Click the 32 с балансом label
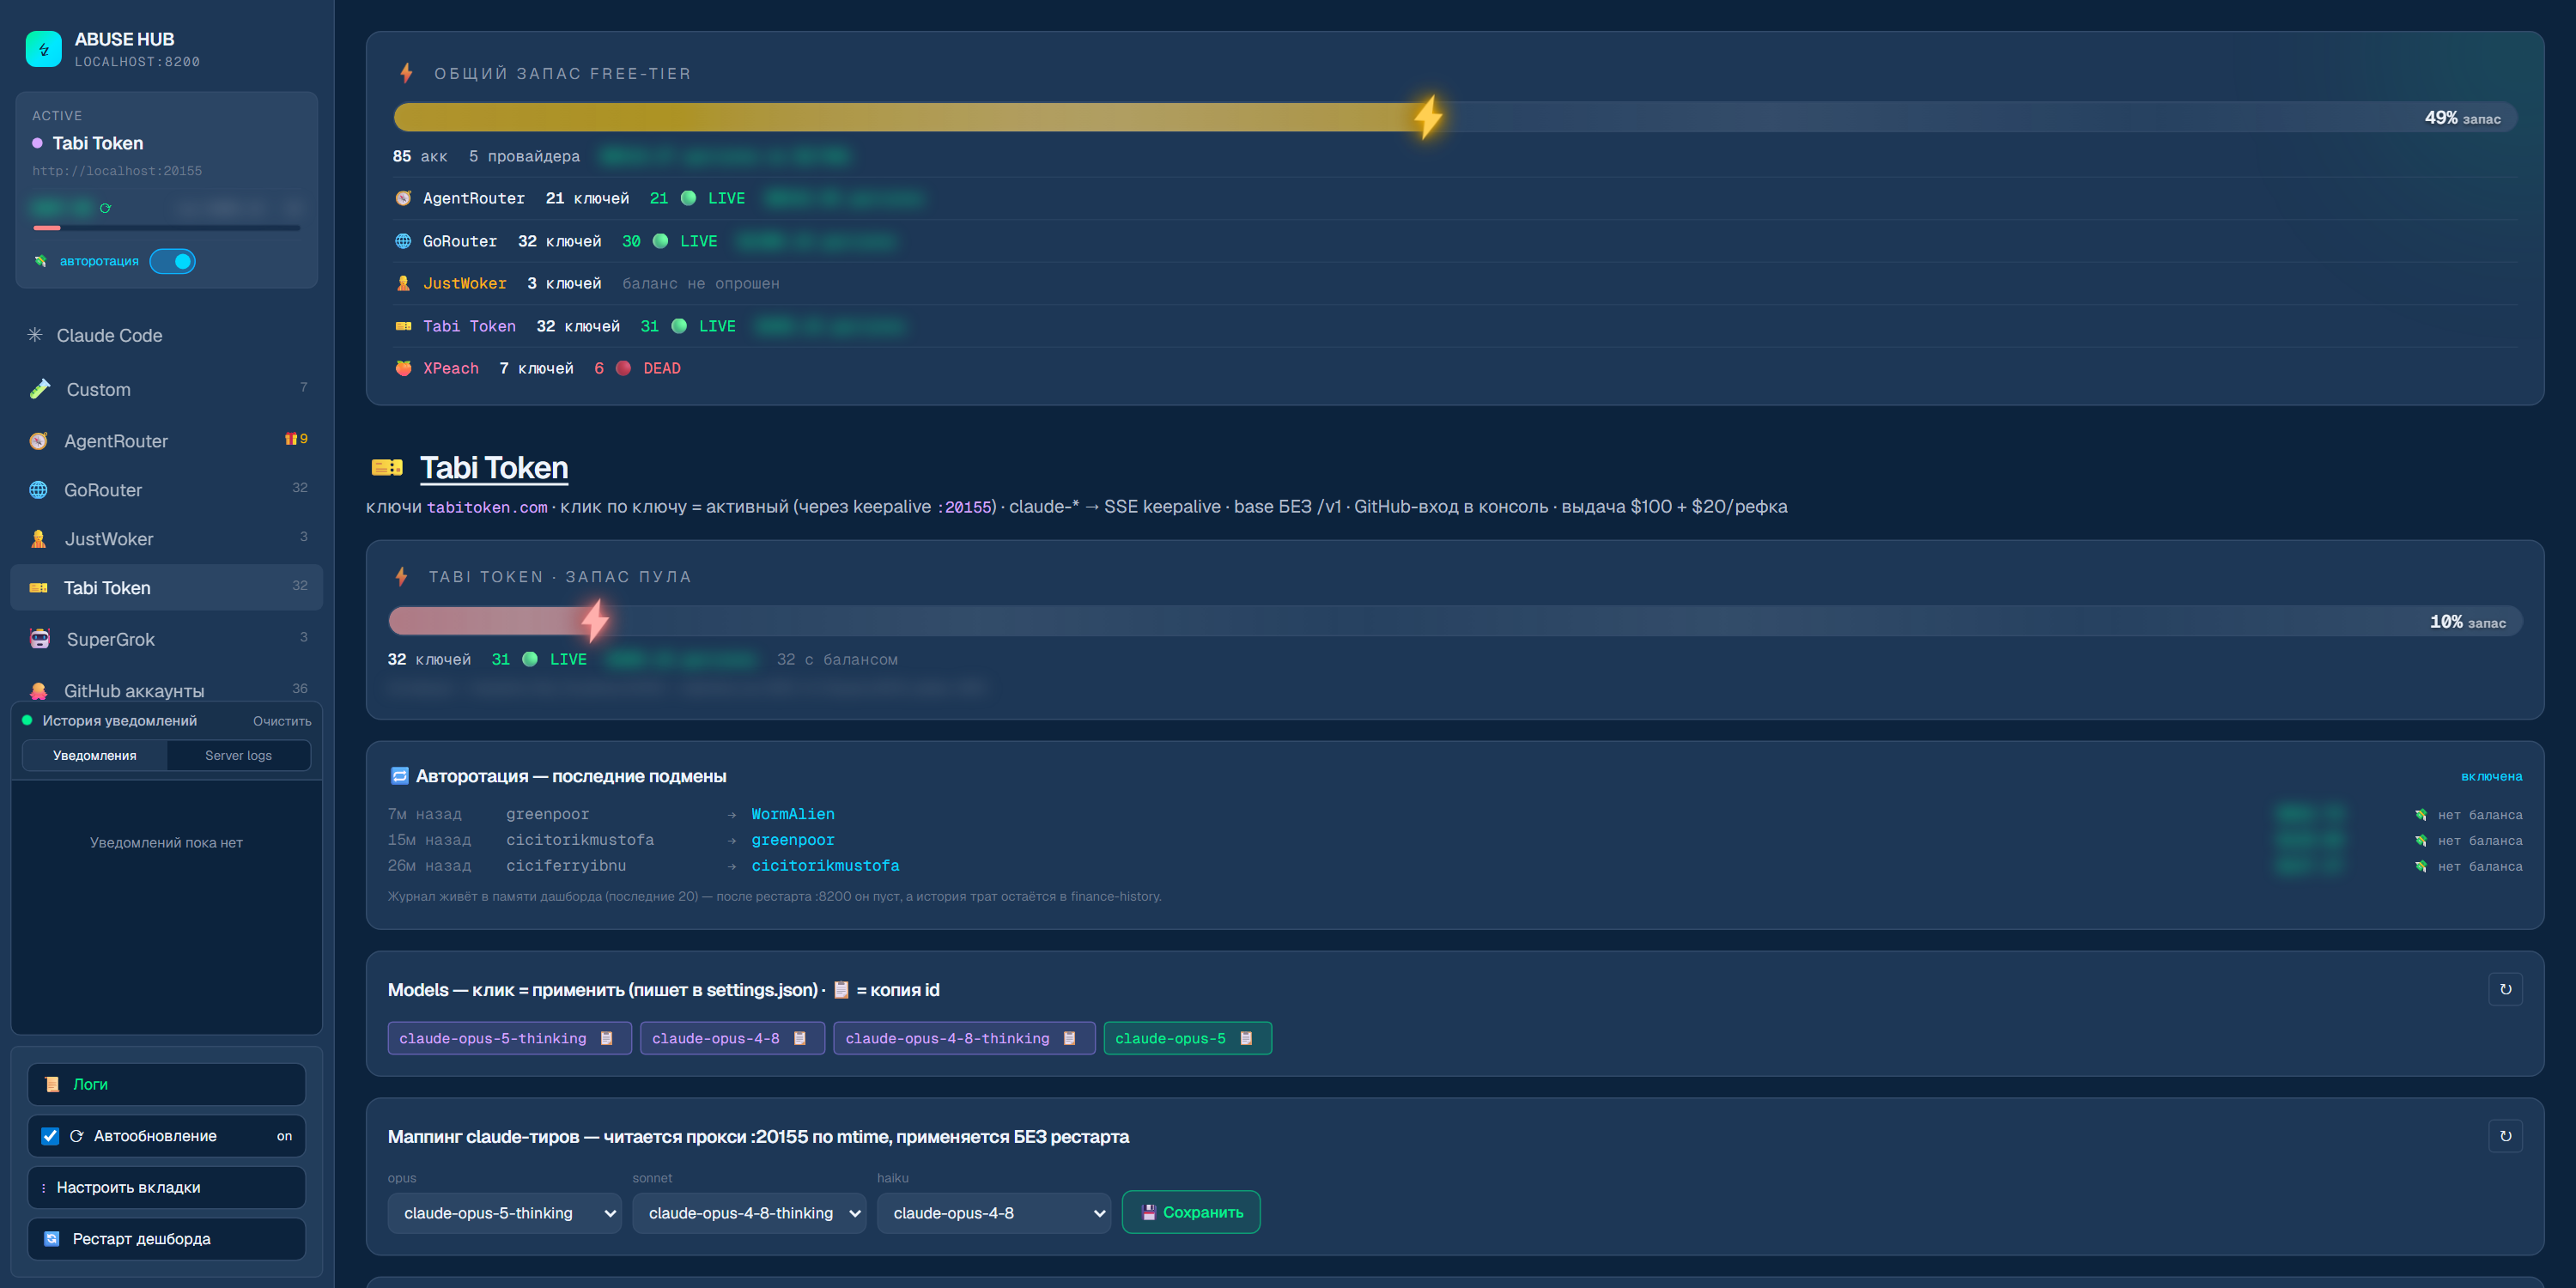 click(x=837, y=659)
